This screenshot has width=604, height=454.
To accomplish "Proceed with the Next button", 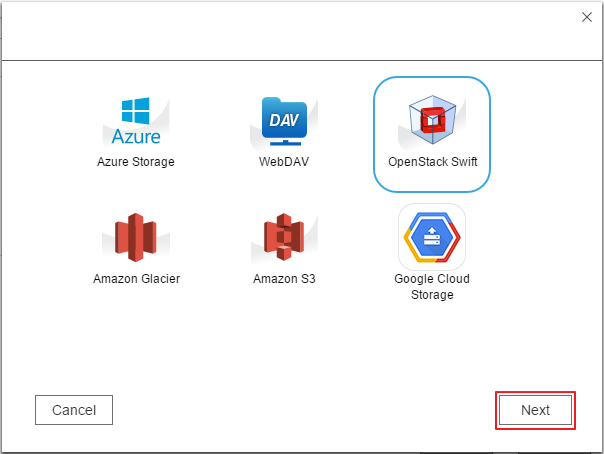I will tap(535, 410).
